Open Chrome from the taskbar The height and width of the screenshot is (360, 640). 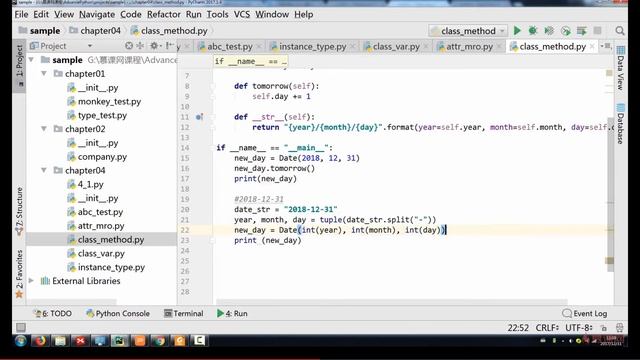160,340
